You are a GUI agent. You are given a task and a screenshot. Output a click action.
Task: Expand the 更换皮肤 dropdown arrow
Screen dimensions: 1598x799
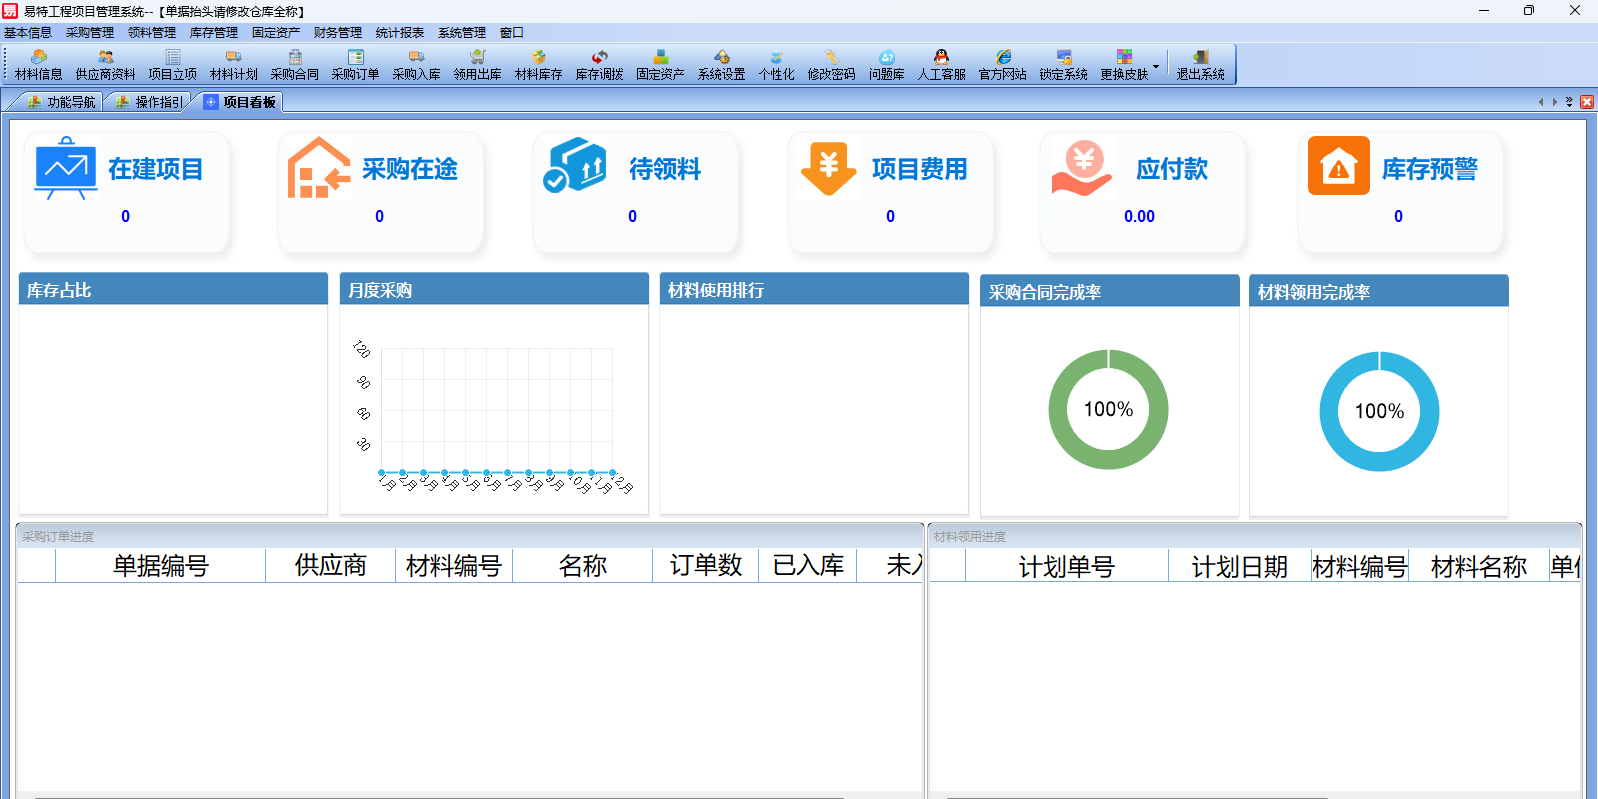(x=1156, y=67)
